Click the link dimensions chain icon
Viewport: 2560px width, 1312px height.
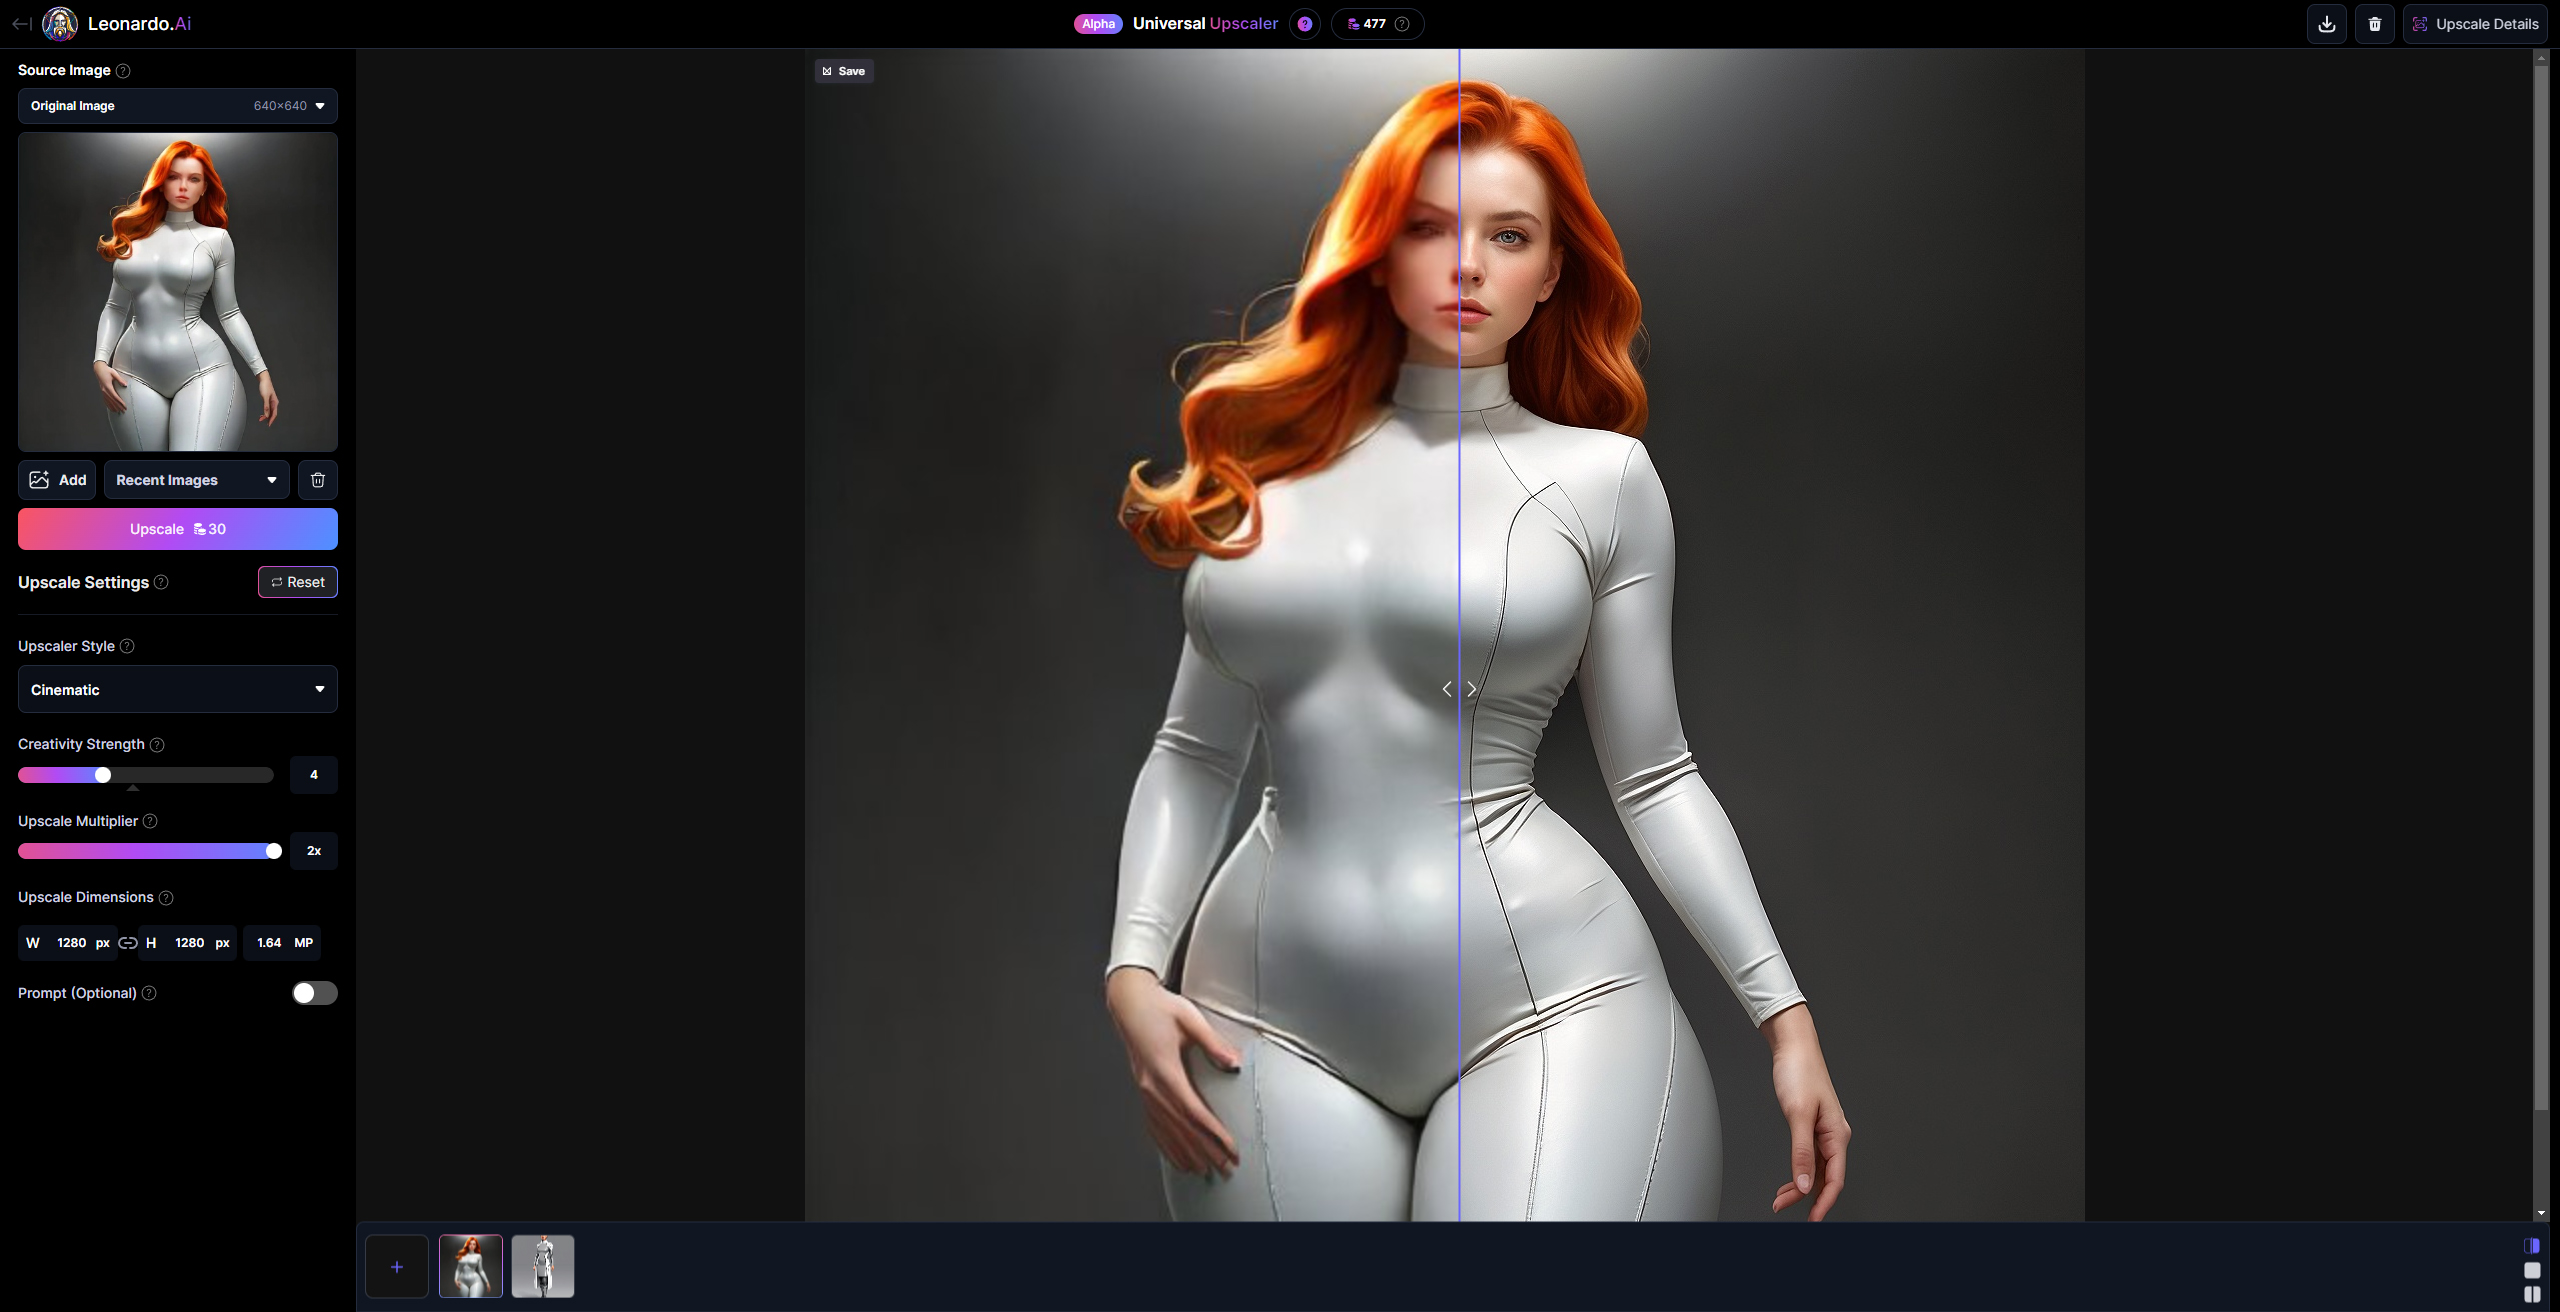(x=128, y=943)
